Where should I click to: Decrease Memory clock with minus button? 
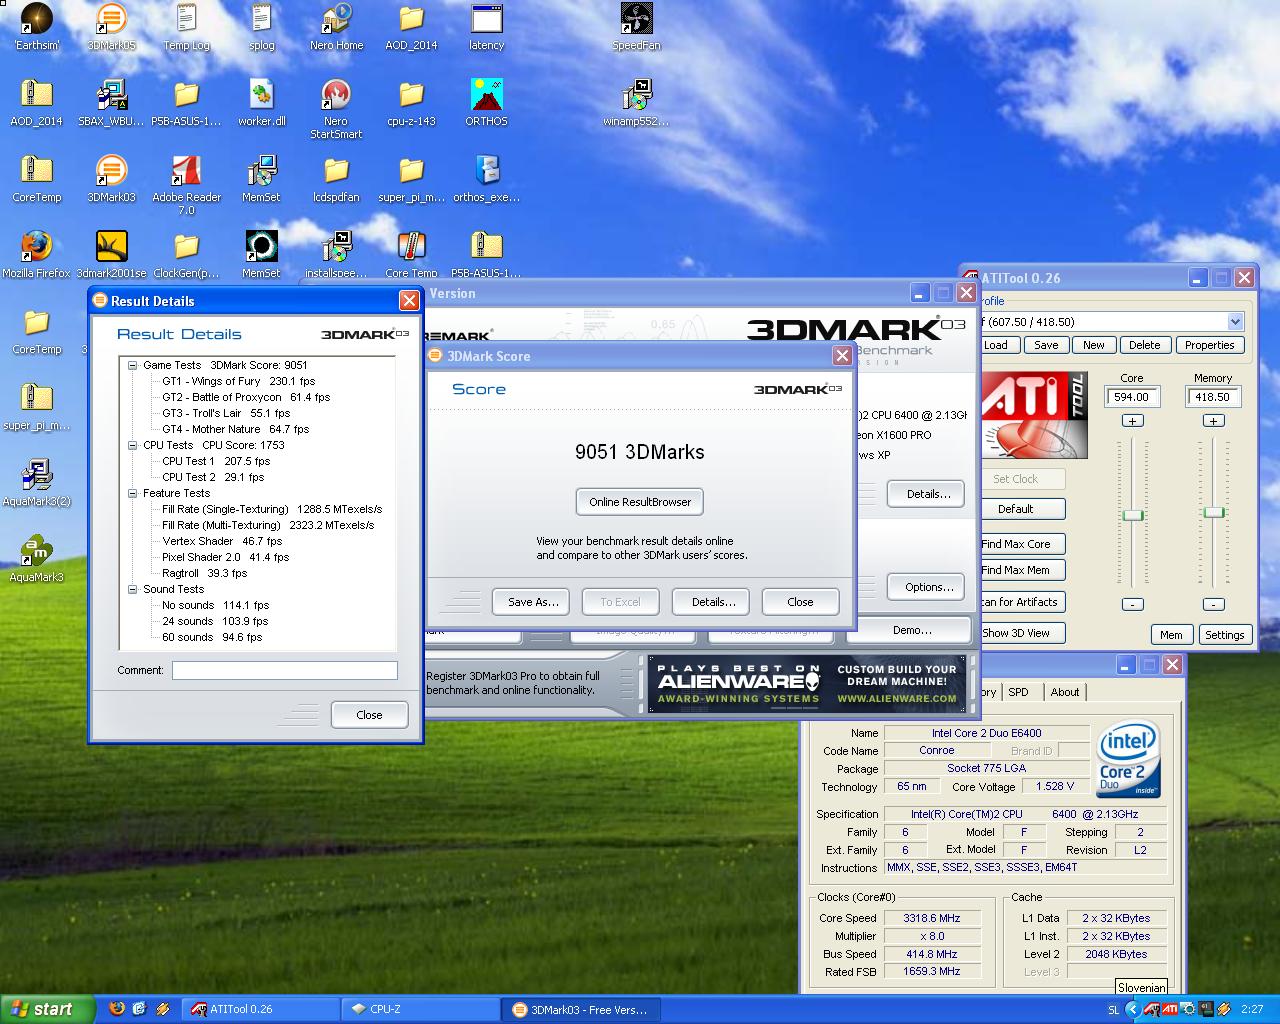point(1213,604)
